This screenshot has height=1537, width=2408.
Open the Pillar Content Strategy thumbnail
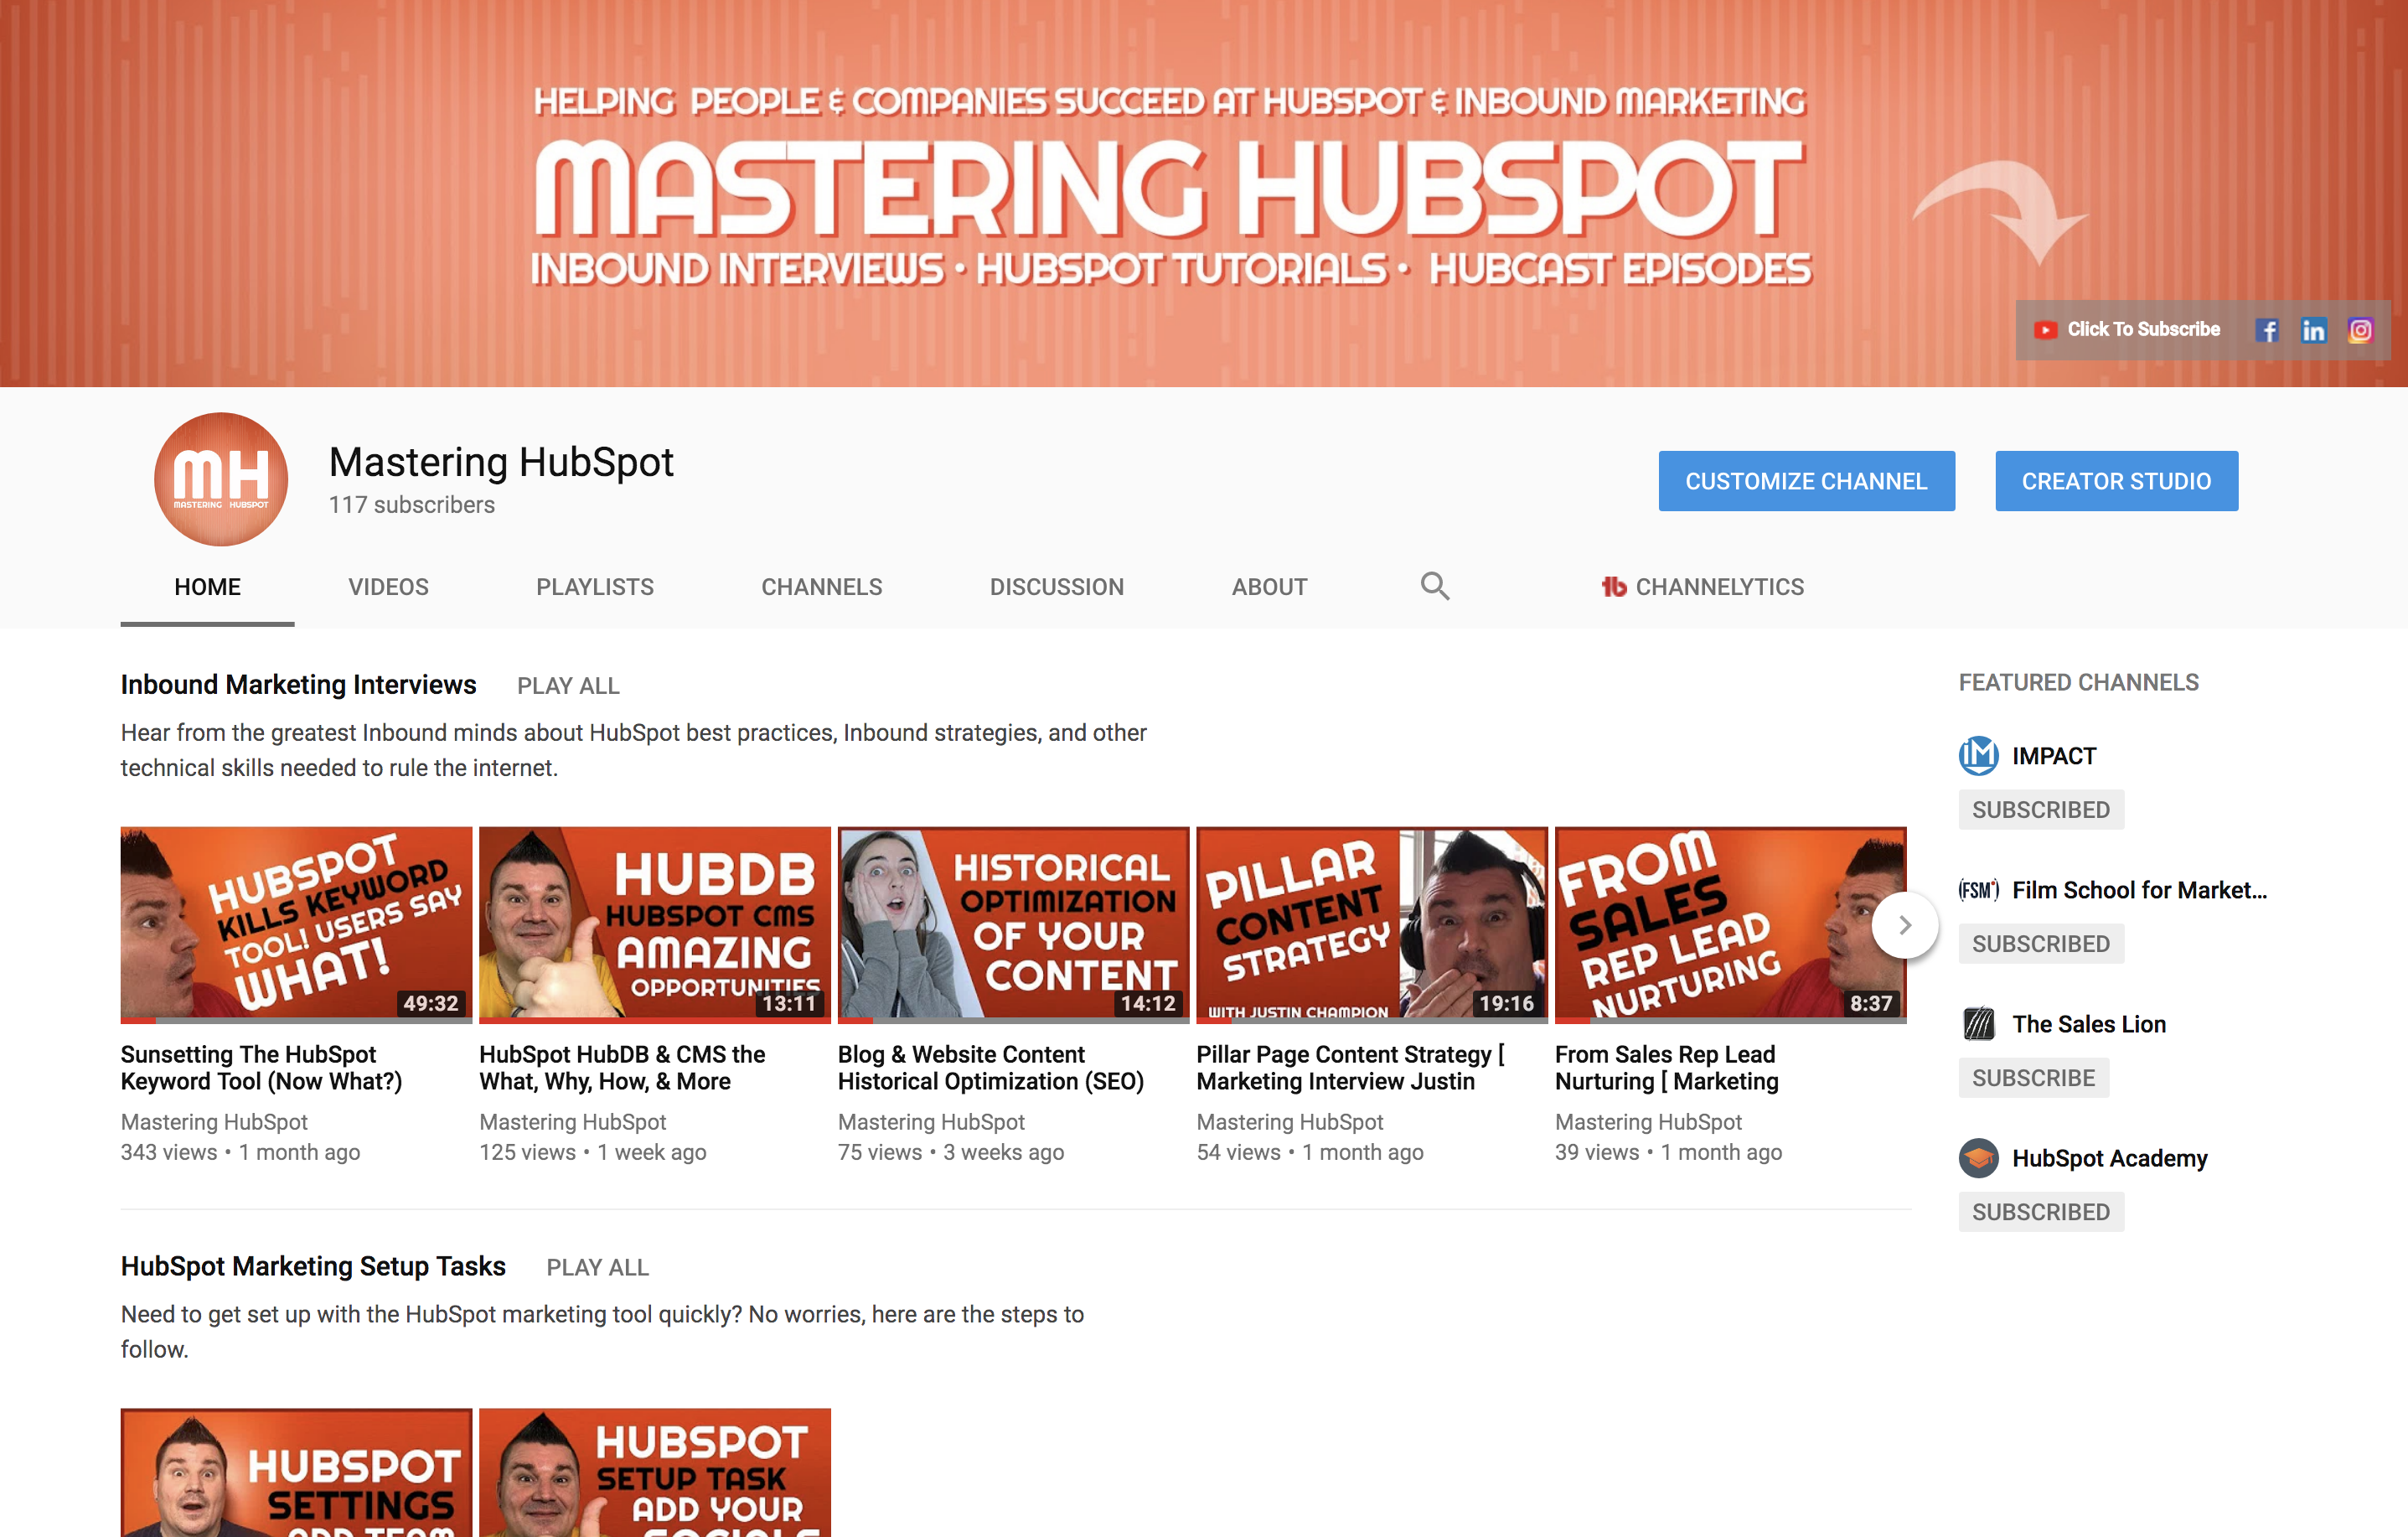click(x=1371, y=924)
